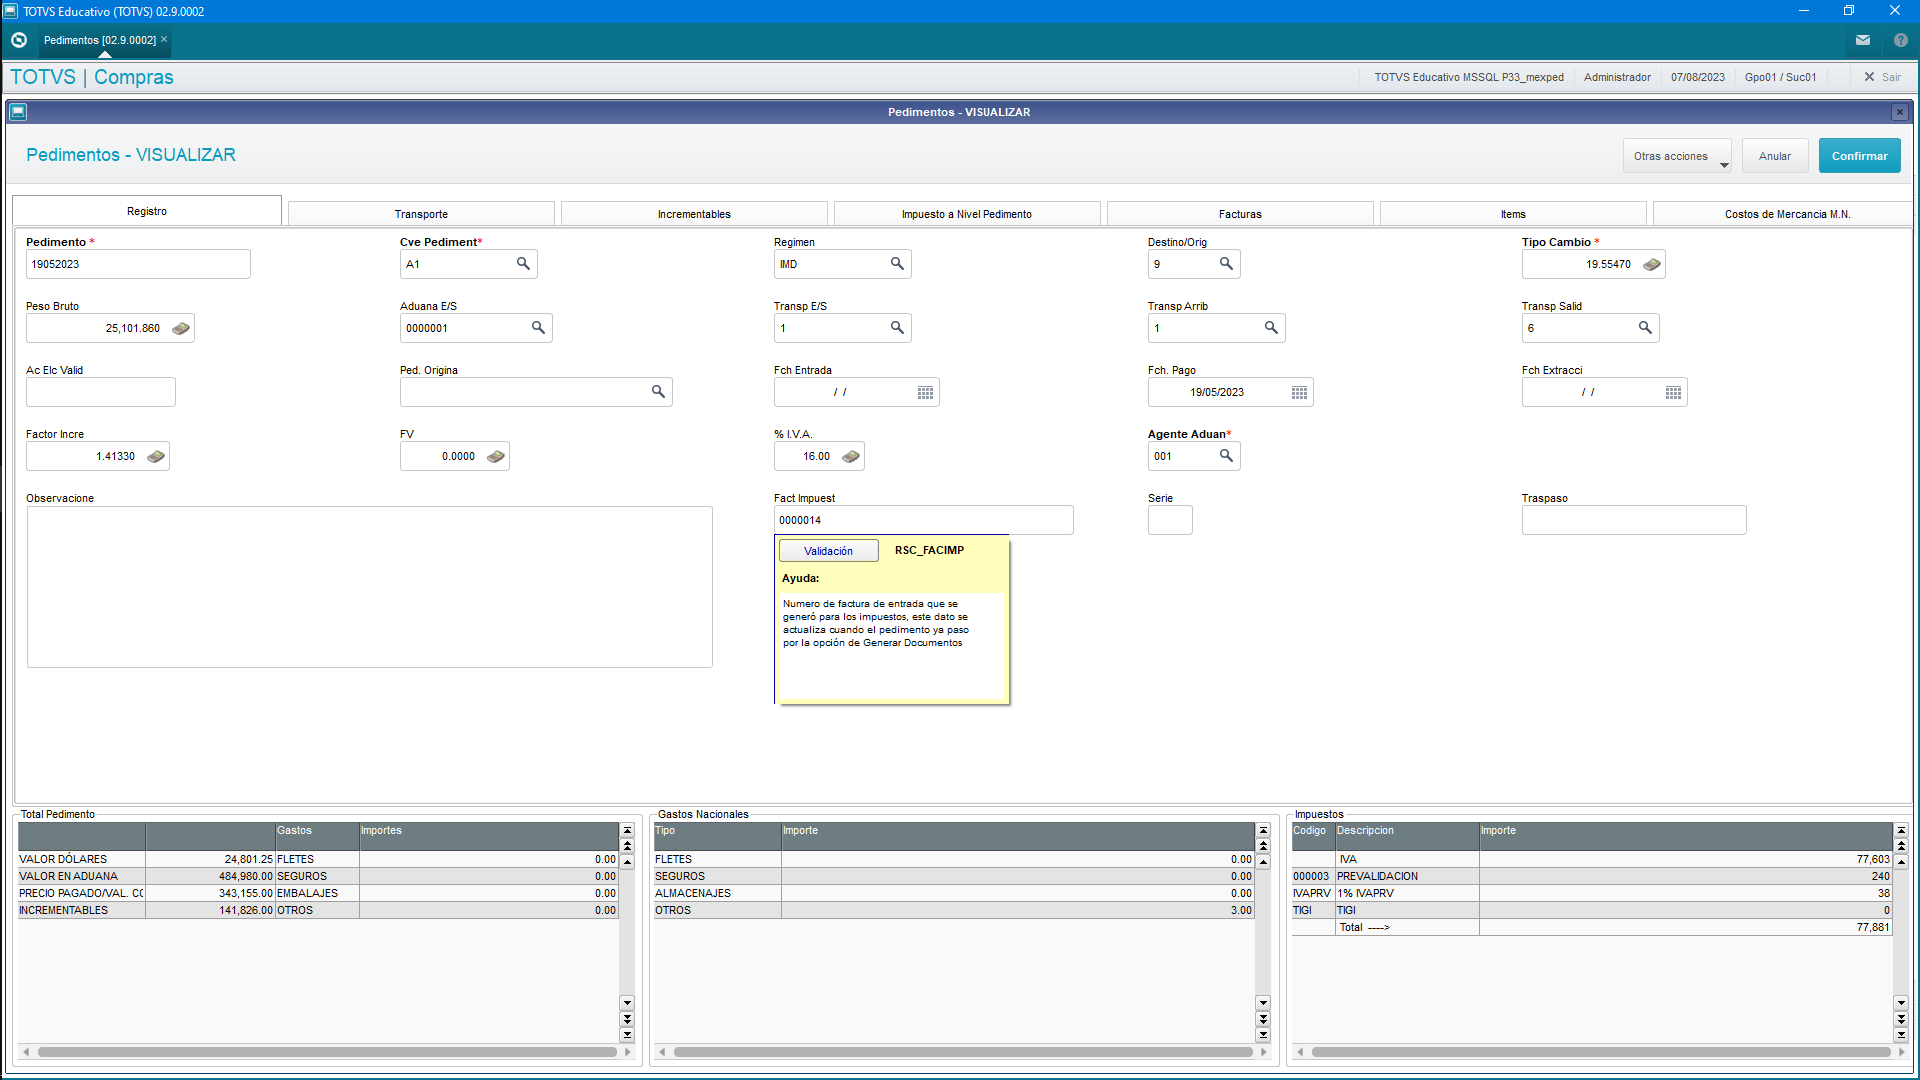
Task: Open the Items tab
Action: pyautogui.click(x=1513, y=214)
